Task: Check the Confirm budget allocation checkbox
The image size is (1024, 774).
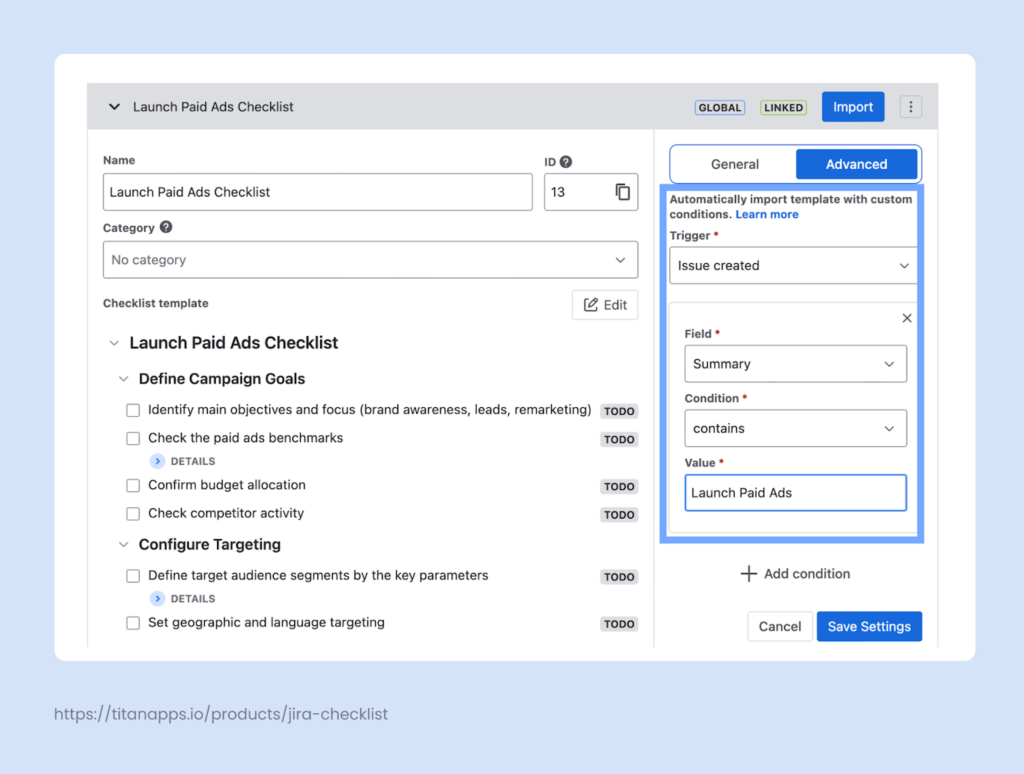Action: [133, 486]
